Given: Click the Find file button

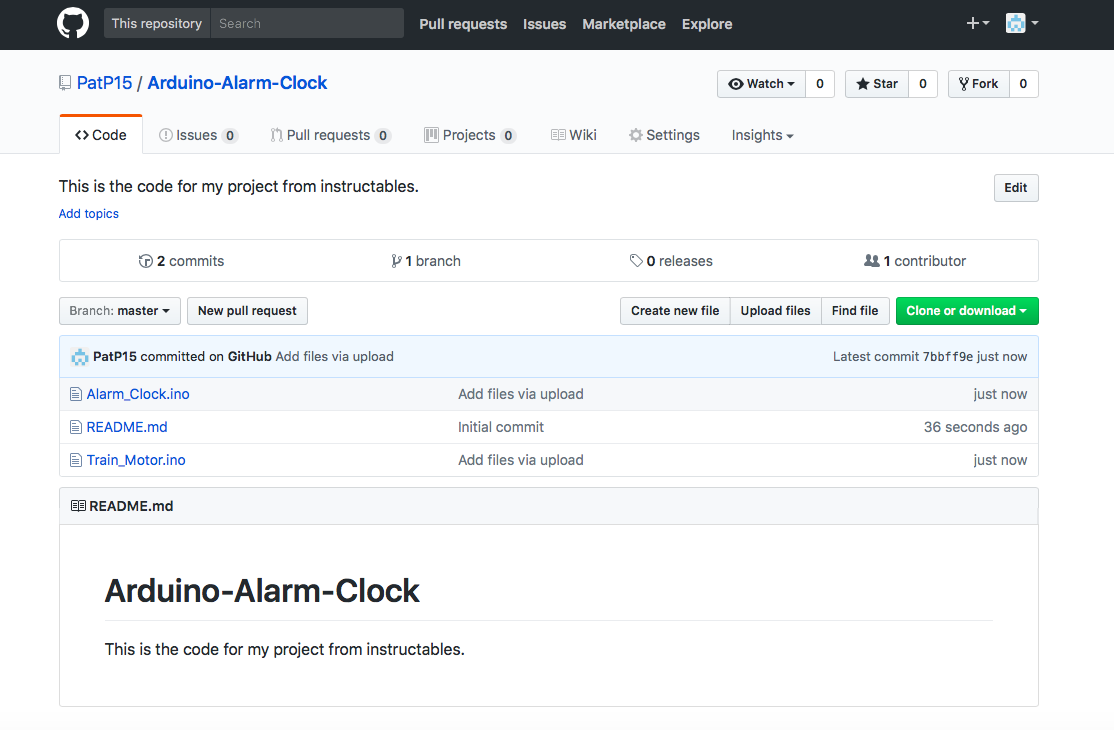Looking at the screenshot, I should pos(855,311).
